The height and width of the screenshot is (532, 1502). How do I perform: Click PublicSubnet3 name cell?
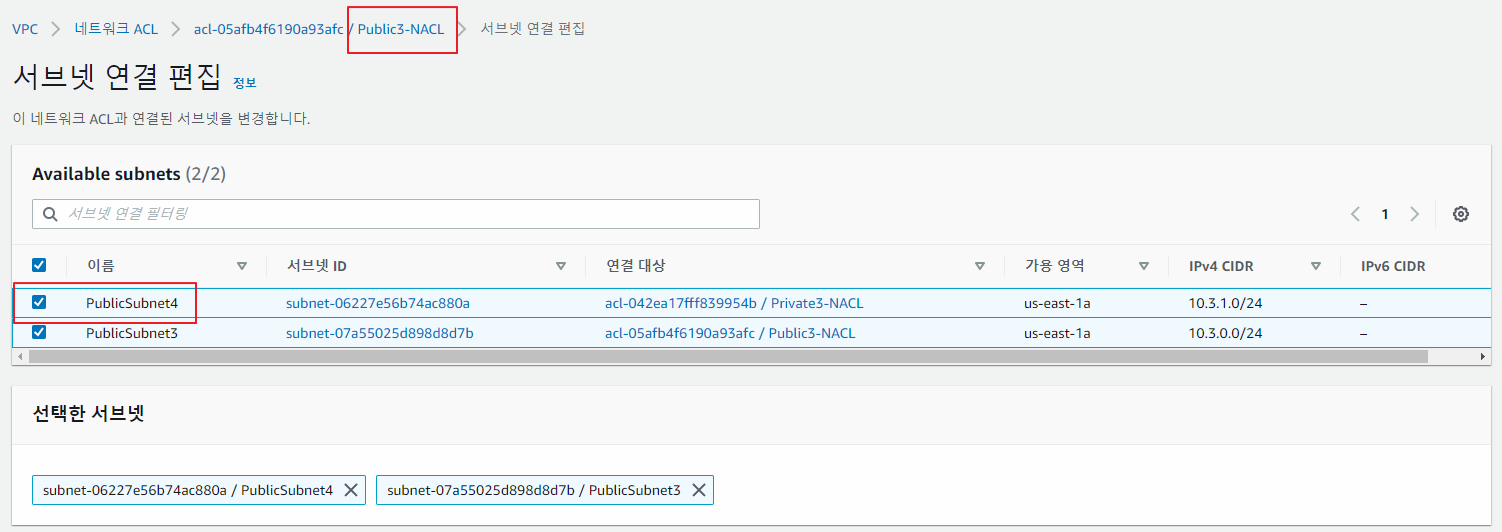click(x=132, y=333)
